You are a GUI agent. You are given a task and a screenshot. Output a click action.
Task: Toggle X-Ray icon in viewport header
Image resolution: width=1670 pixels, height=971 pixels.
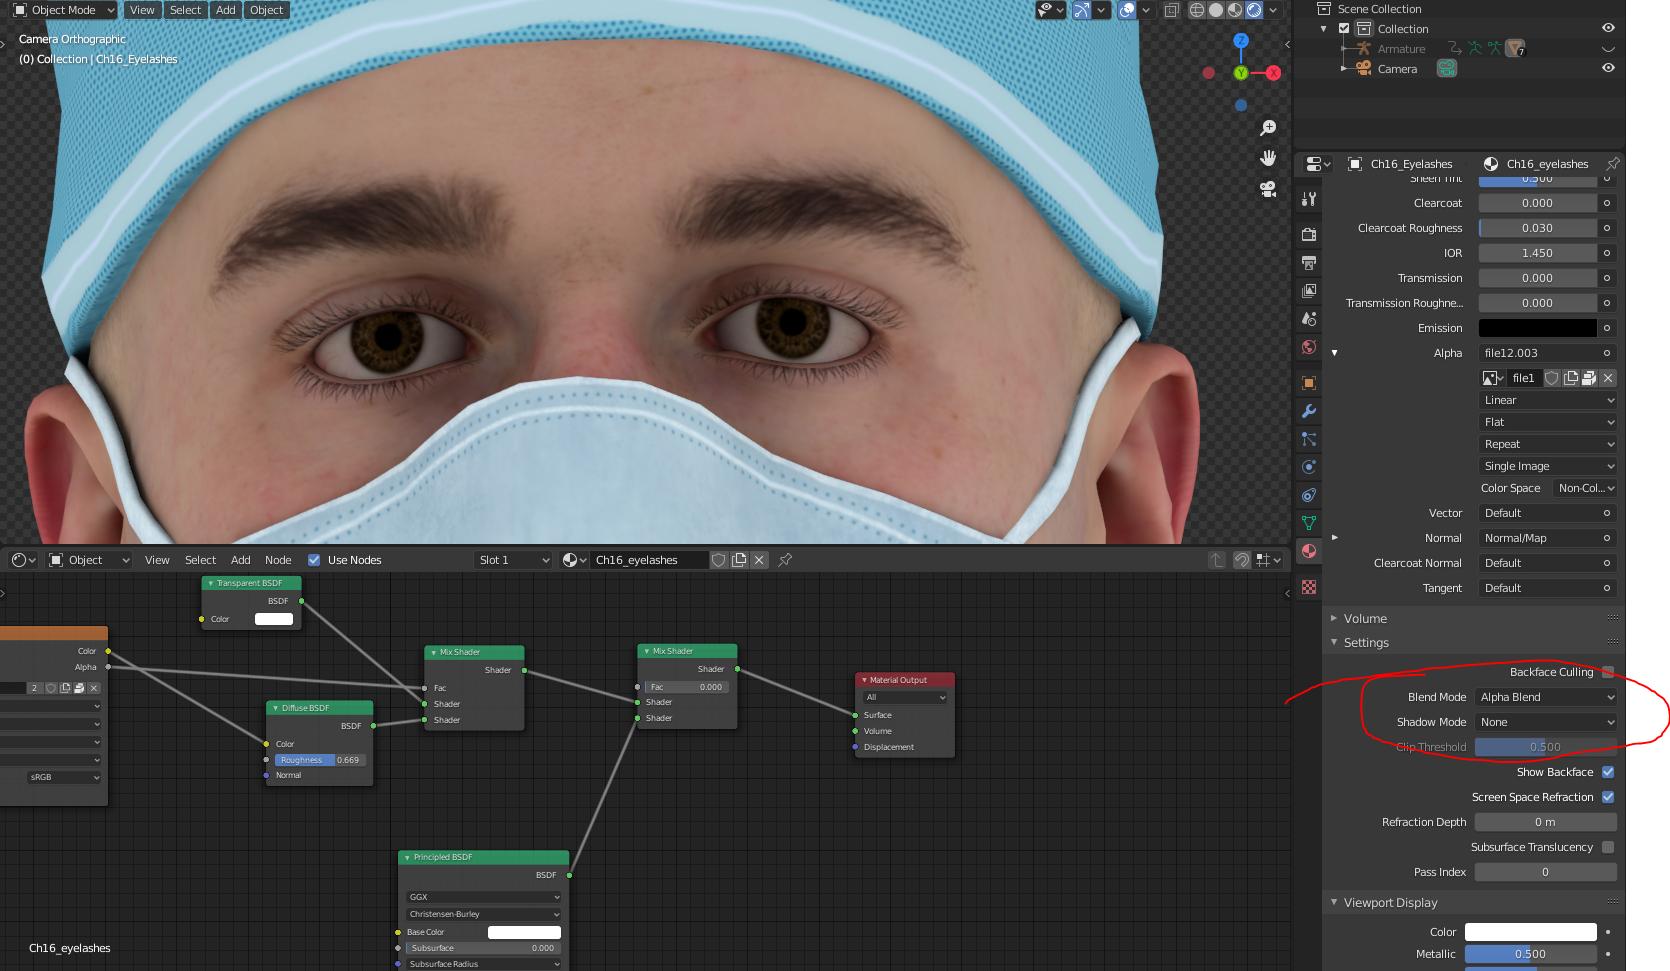[1171, 10]
